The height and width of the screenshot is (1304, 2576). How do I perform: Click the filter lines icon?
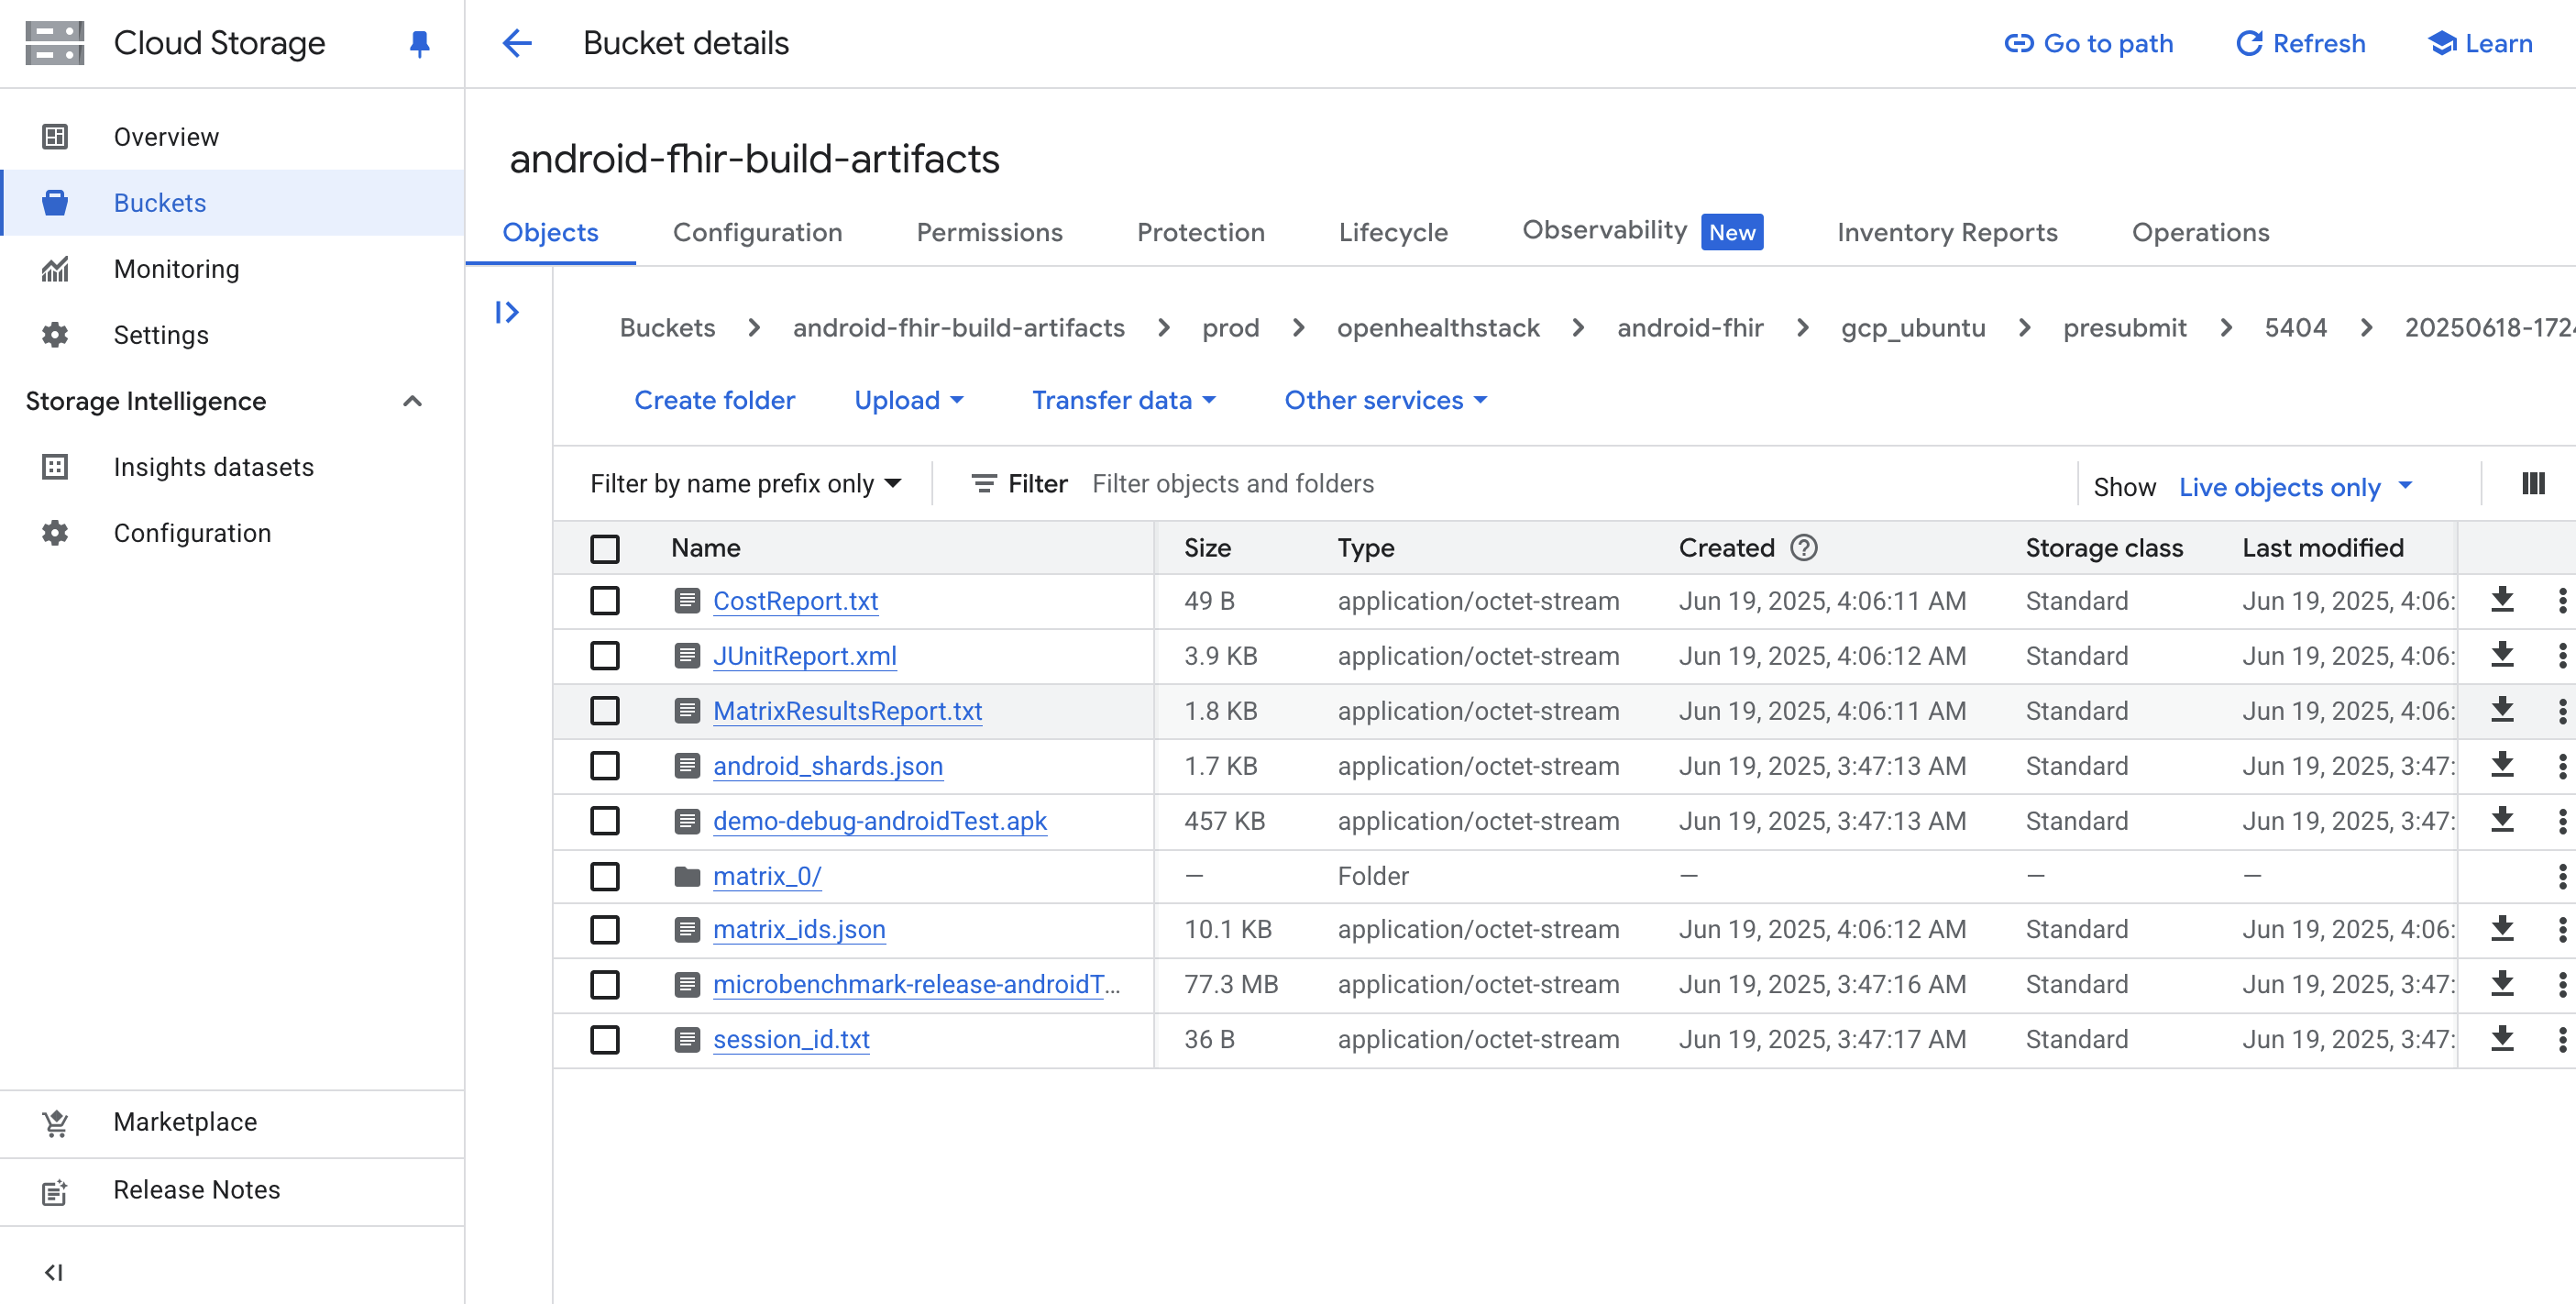click(984, 484)
